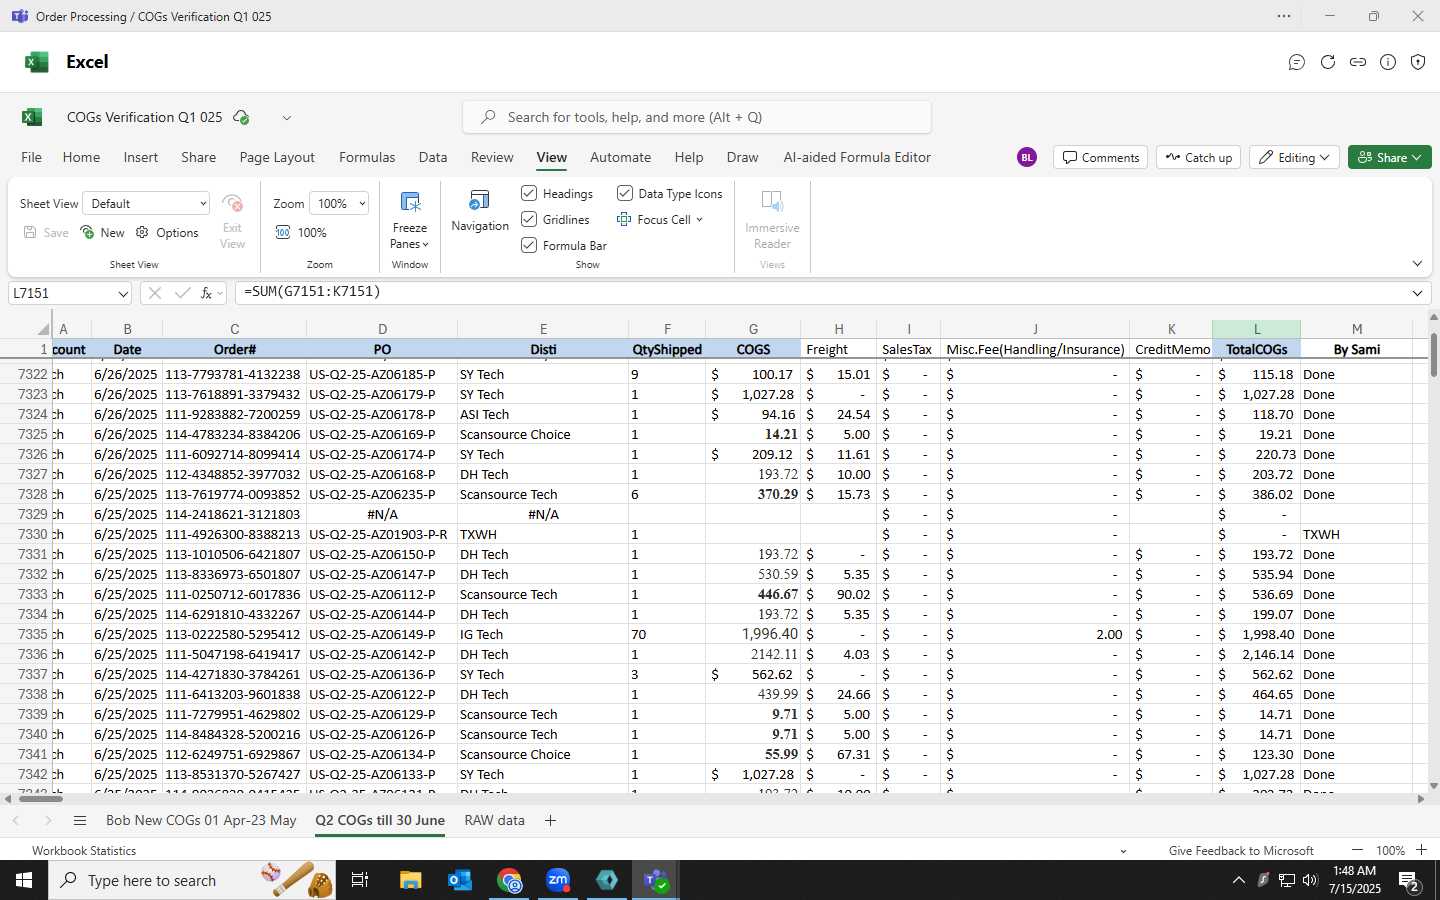Toggle the Formula Bar checkbox
The width and height of the screenshot is (1440, 900).
[529, 245]
